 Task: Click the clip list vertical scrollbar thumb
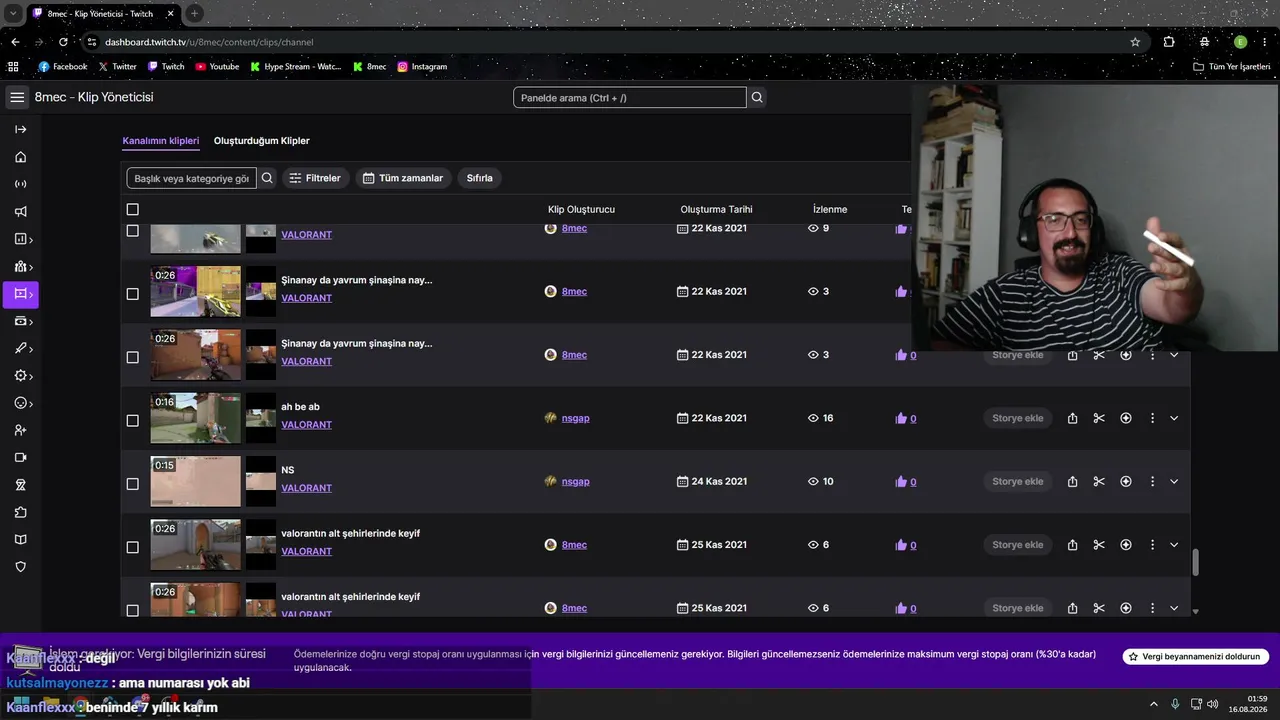point(1195,563)
